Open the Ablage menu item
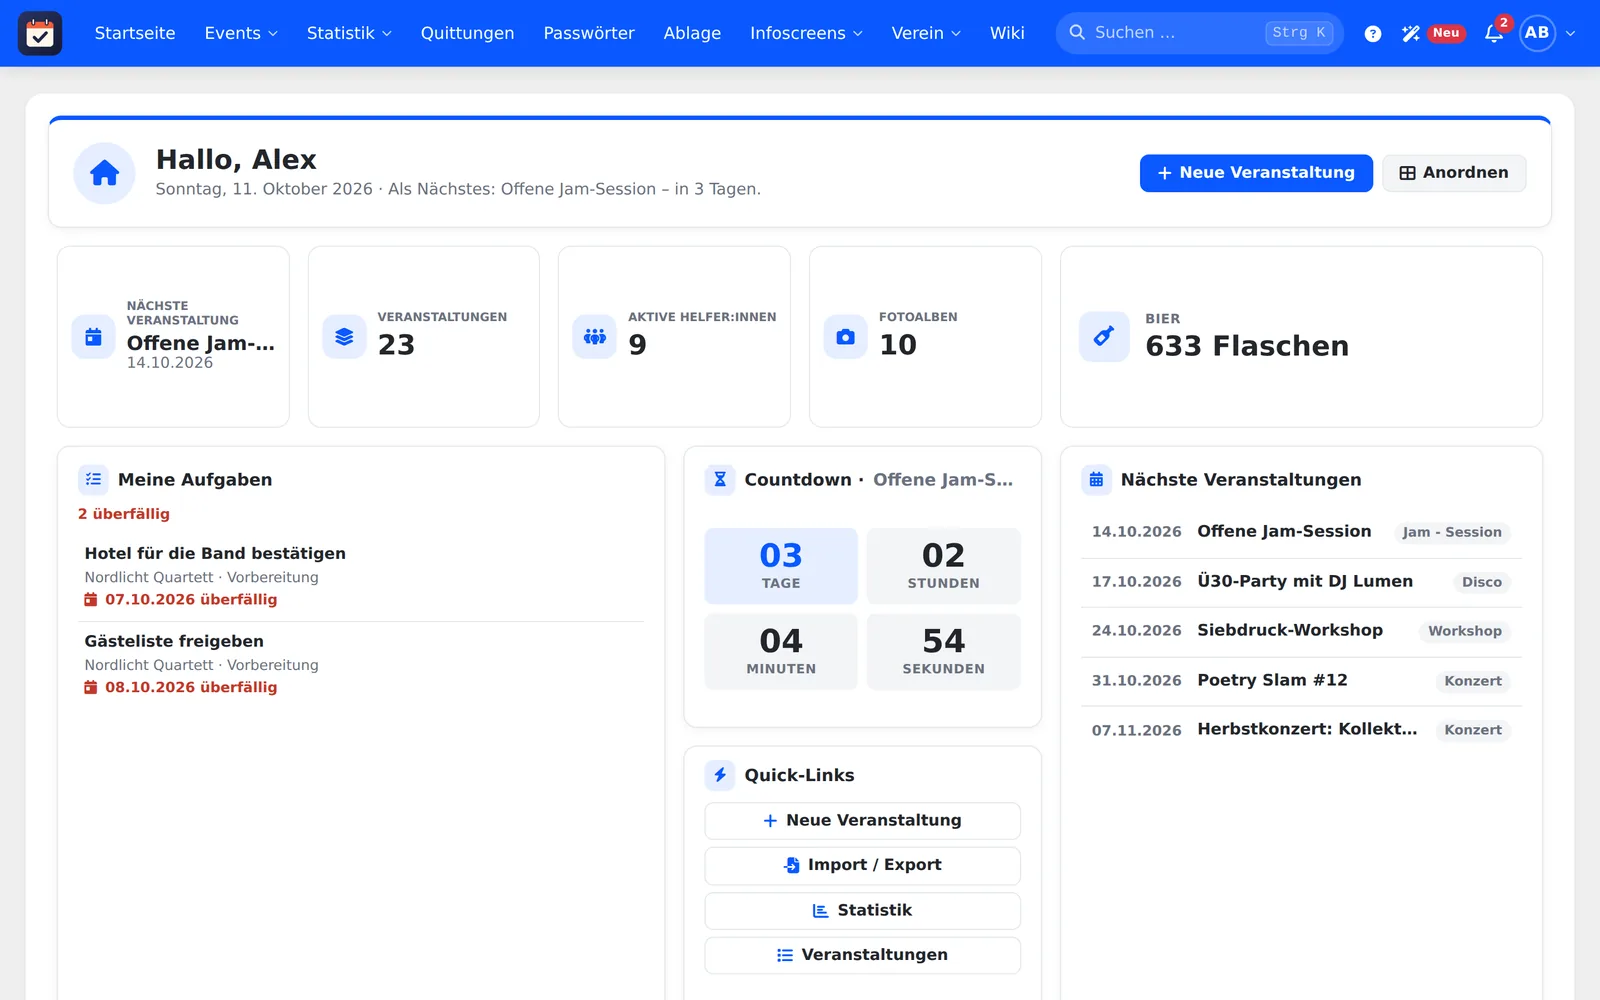This screenshot has height=1000, width=1600. coord(692,33)
